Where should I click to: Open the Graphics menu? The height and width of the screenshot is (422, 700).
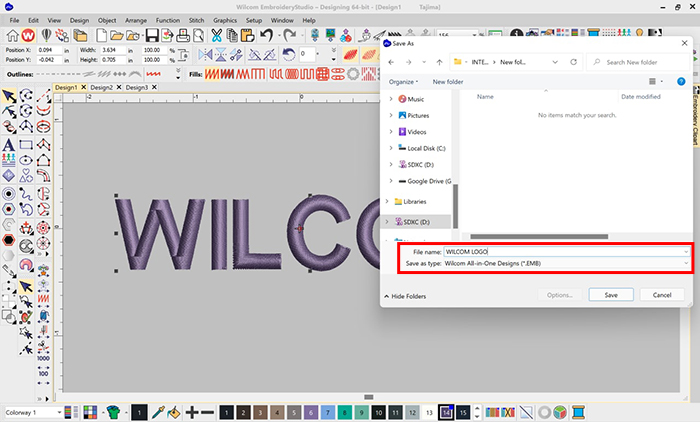pos(225,21)
